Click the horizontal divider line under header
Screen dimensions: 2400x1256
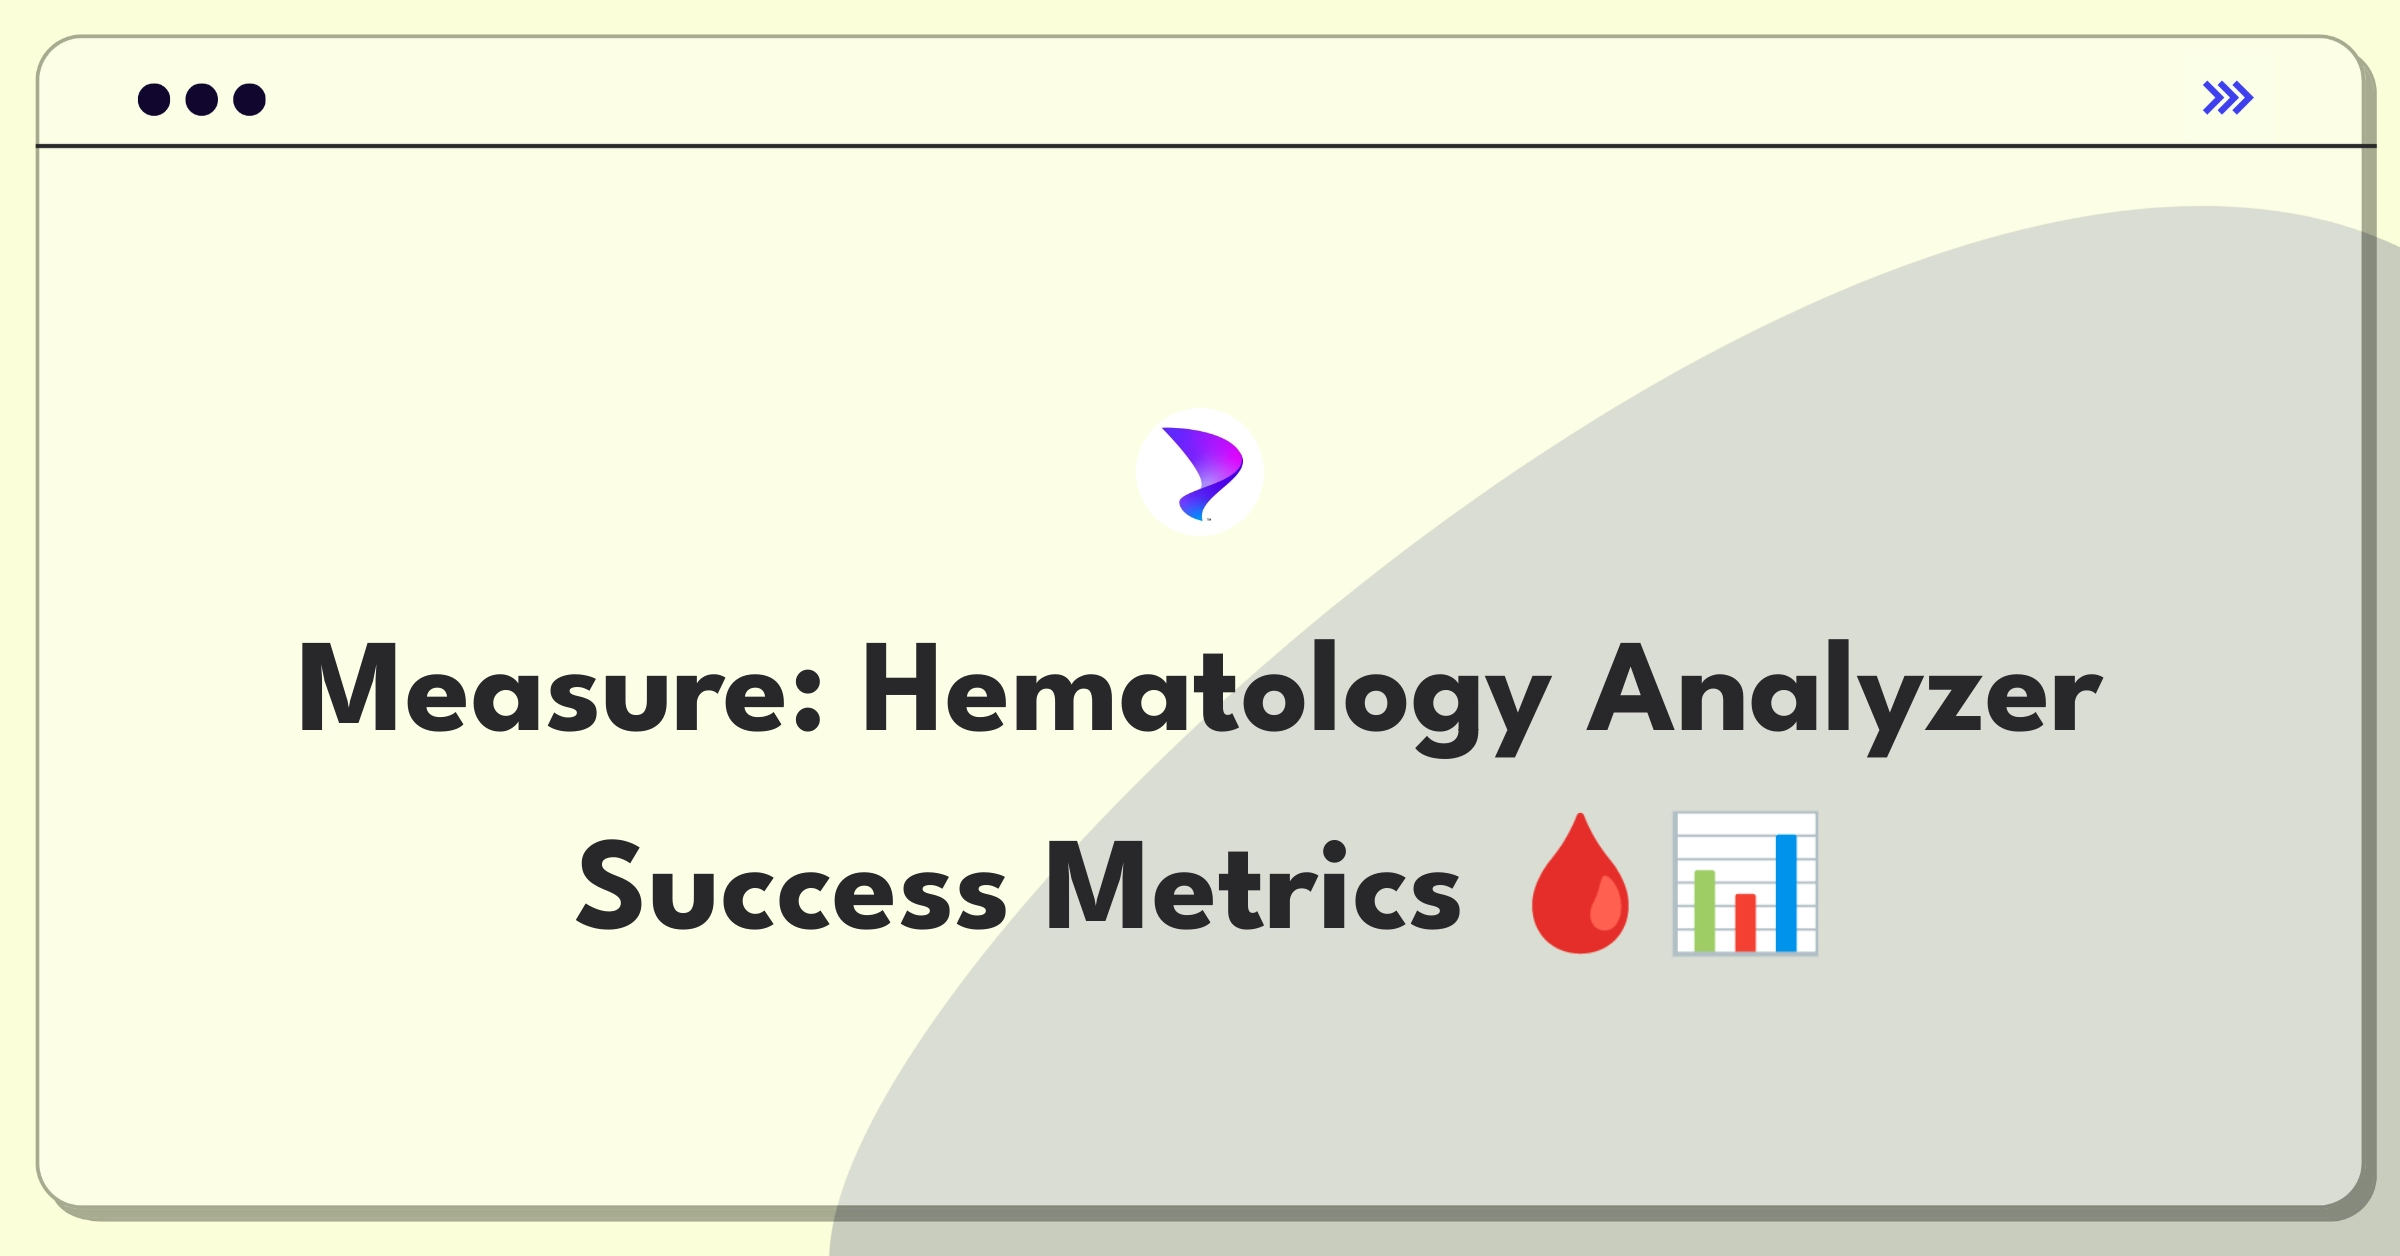coord(1206,146)
